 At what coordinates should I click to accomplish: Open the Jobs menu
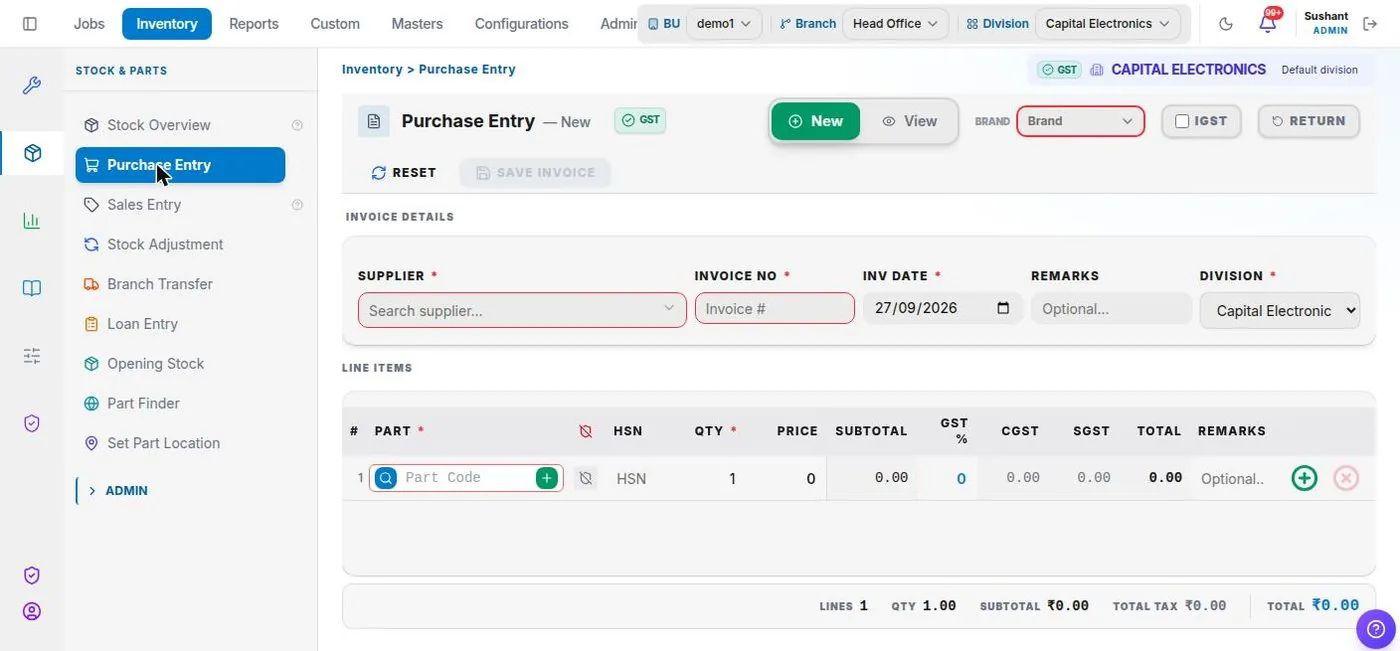click(x=89, y=24)
